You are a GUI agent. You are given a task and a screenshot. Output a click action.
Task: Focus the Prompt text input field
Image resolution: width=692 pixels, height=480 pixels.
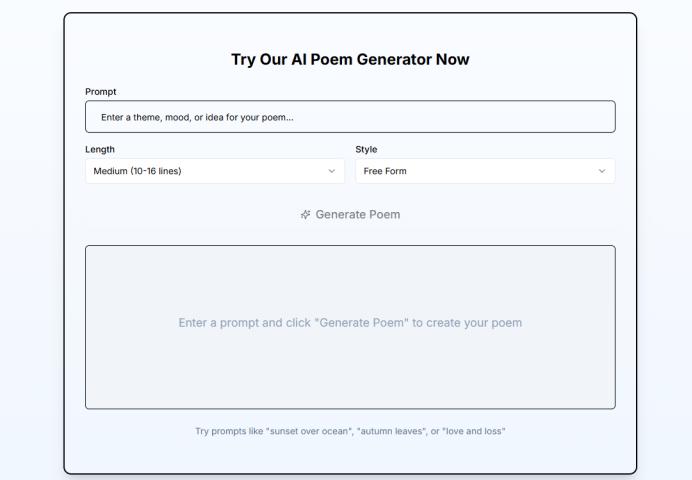pos(350,117)
